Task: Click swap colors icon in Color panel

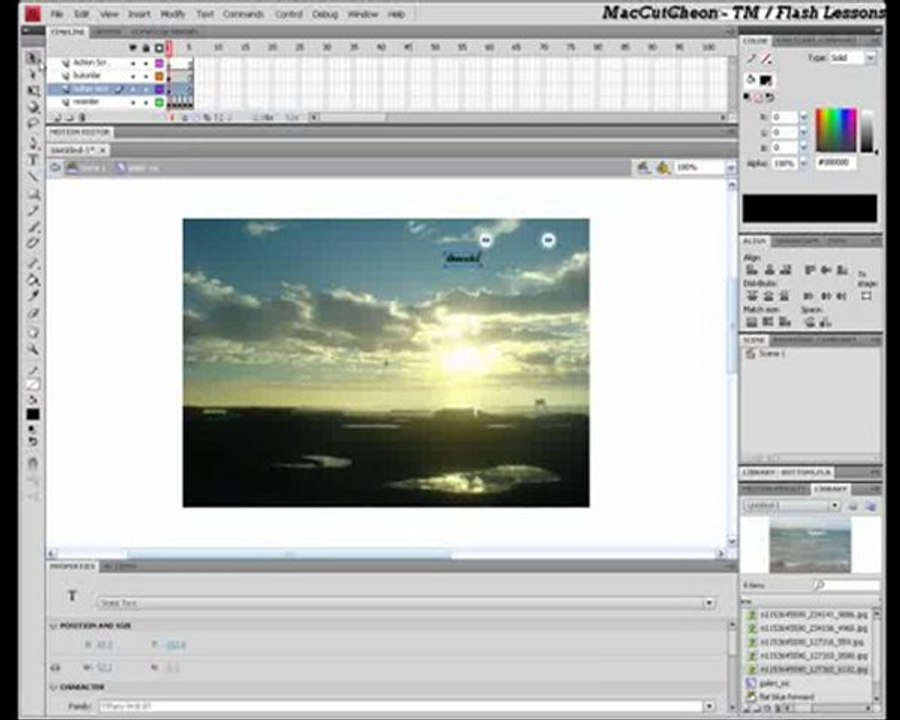Action: click(770, 98)
